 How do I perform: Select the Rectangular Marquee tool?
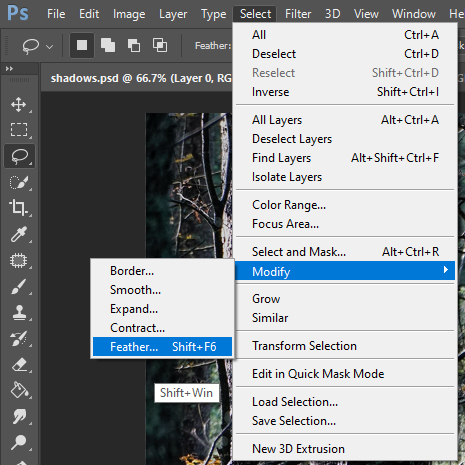click(x=19, y=130)
